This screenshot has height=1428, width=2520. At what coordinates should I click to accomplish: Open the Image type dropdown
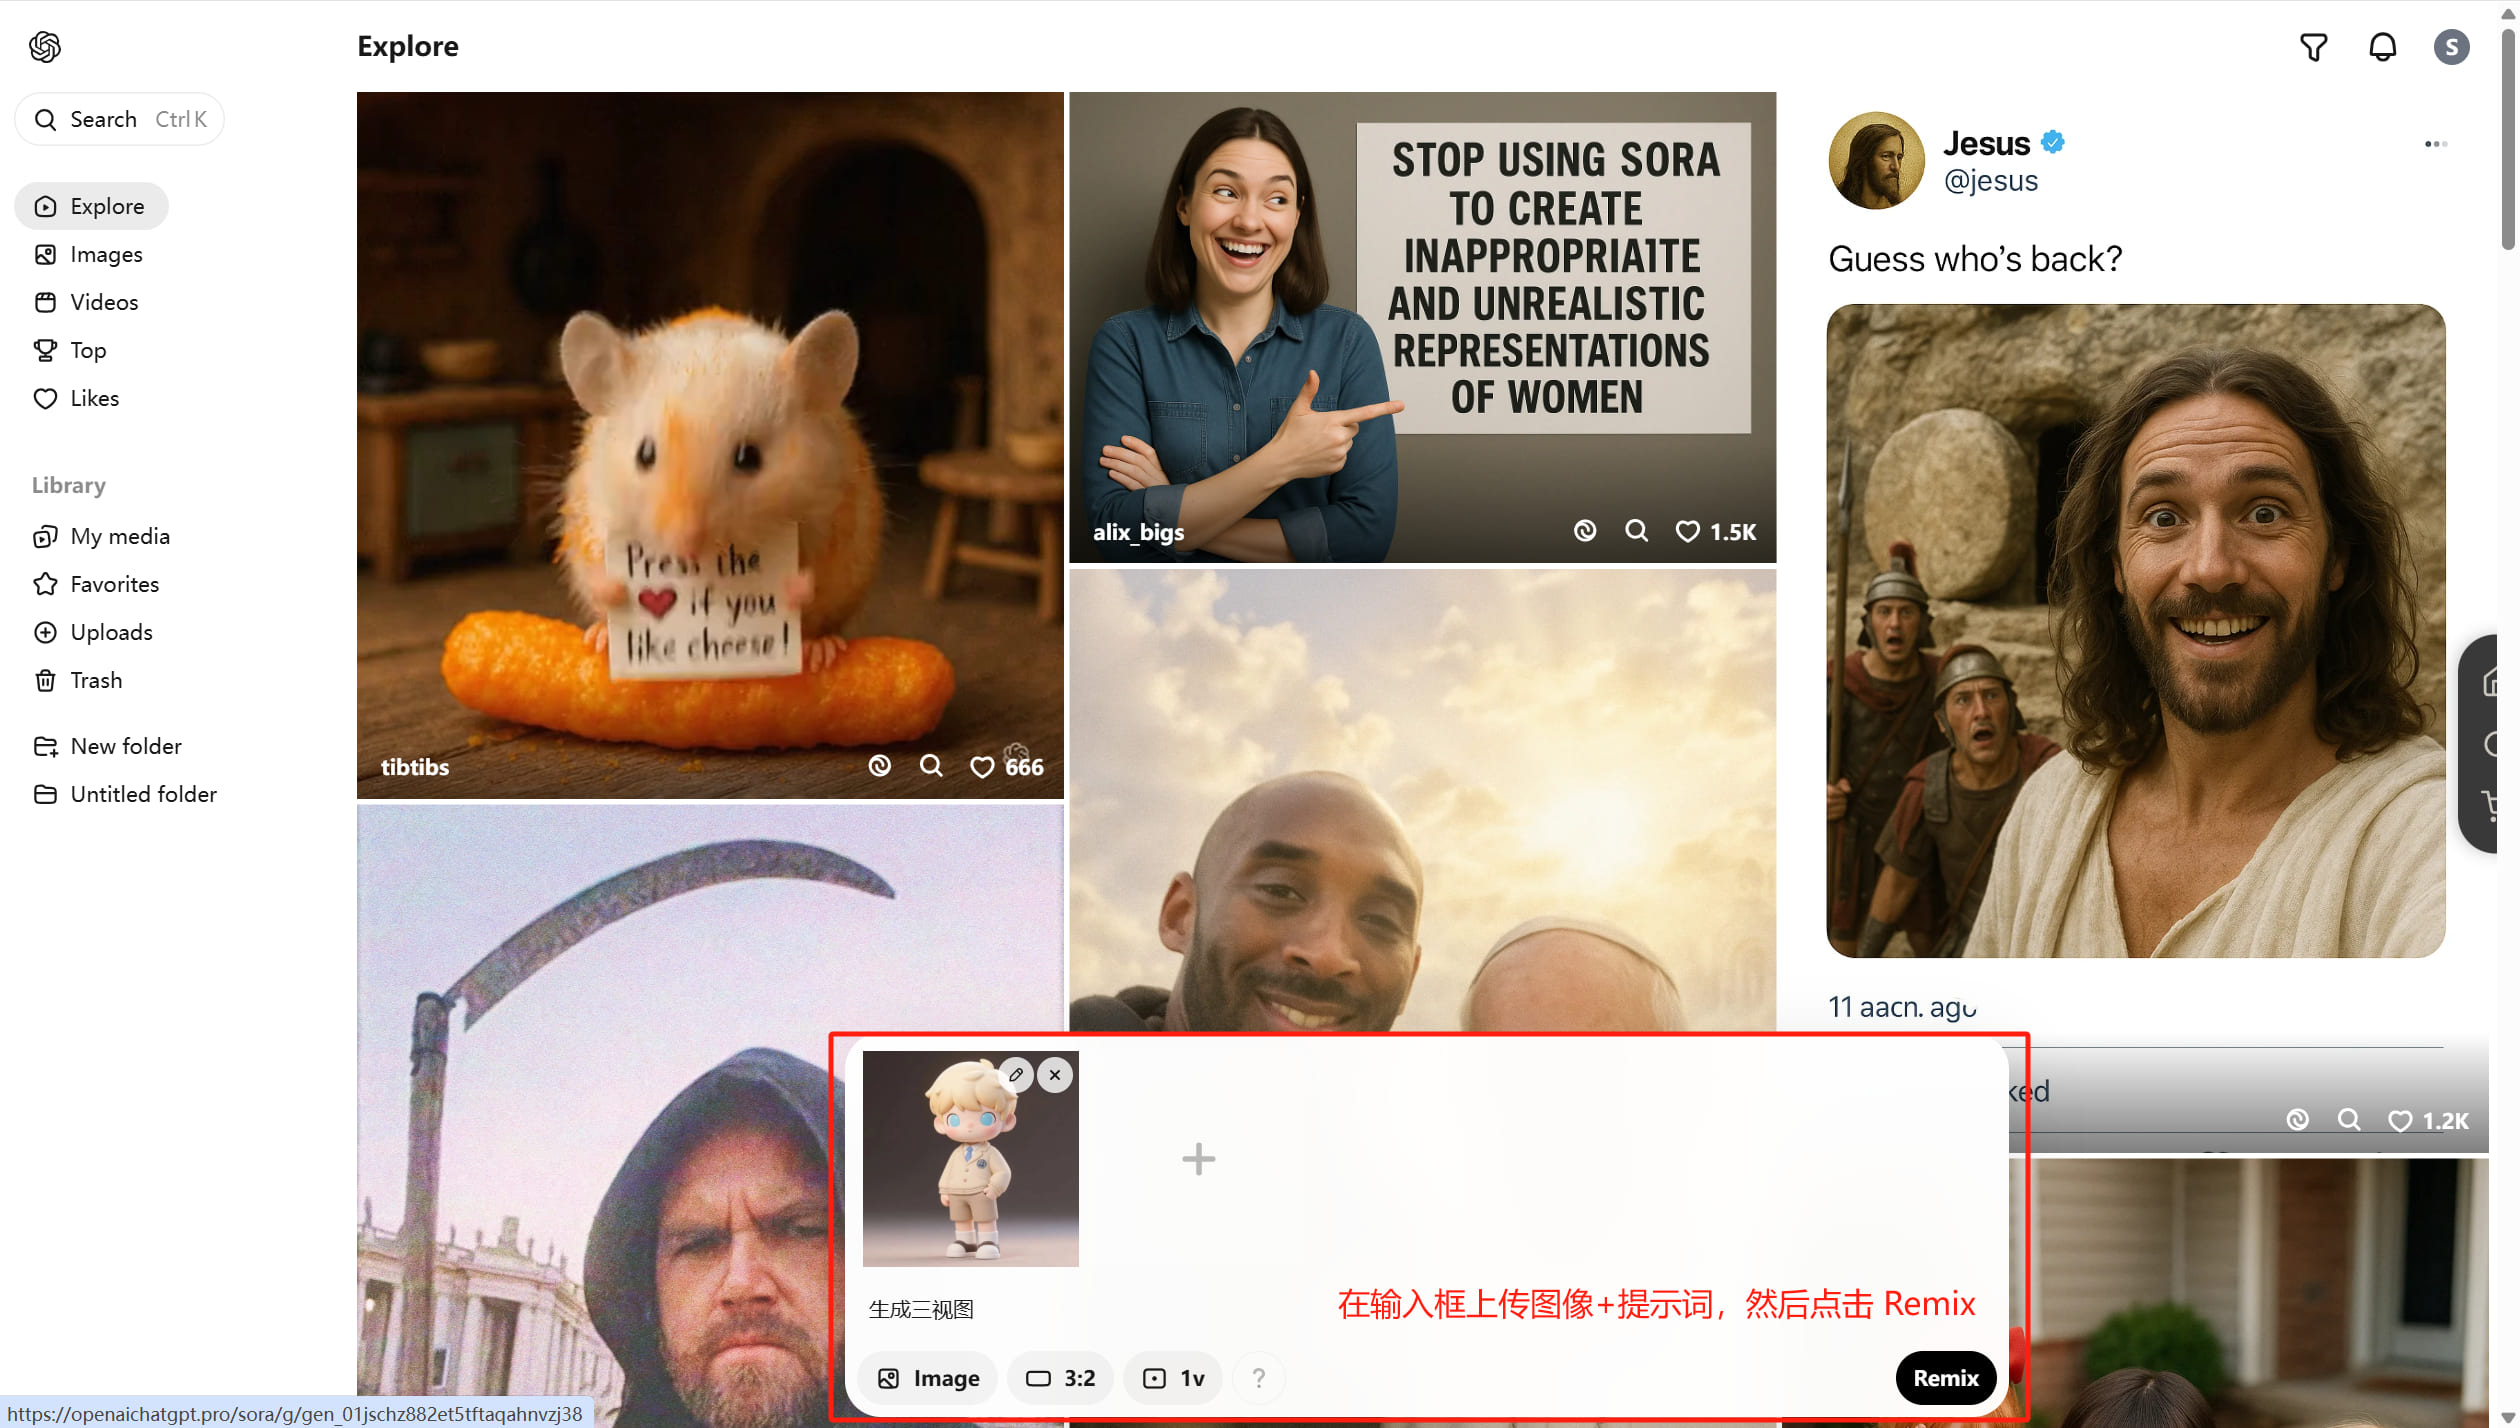tap(928, 1378)
